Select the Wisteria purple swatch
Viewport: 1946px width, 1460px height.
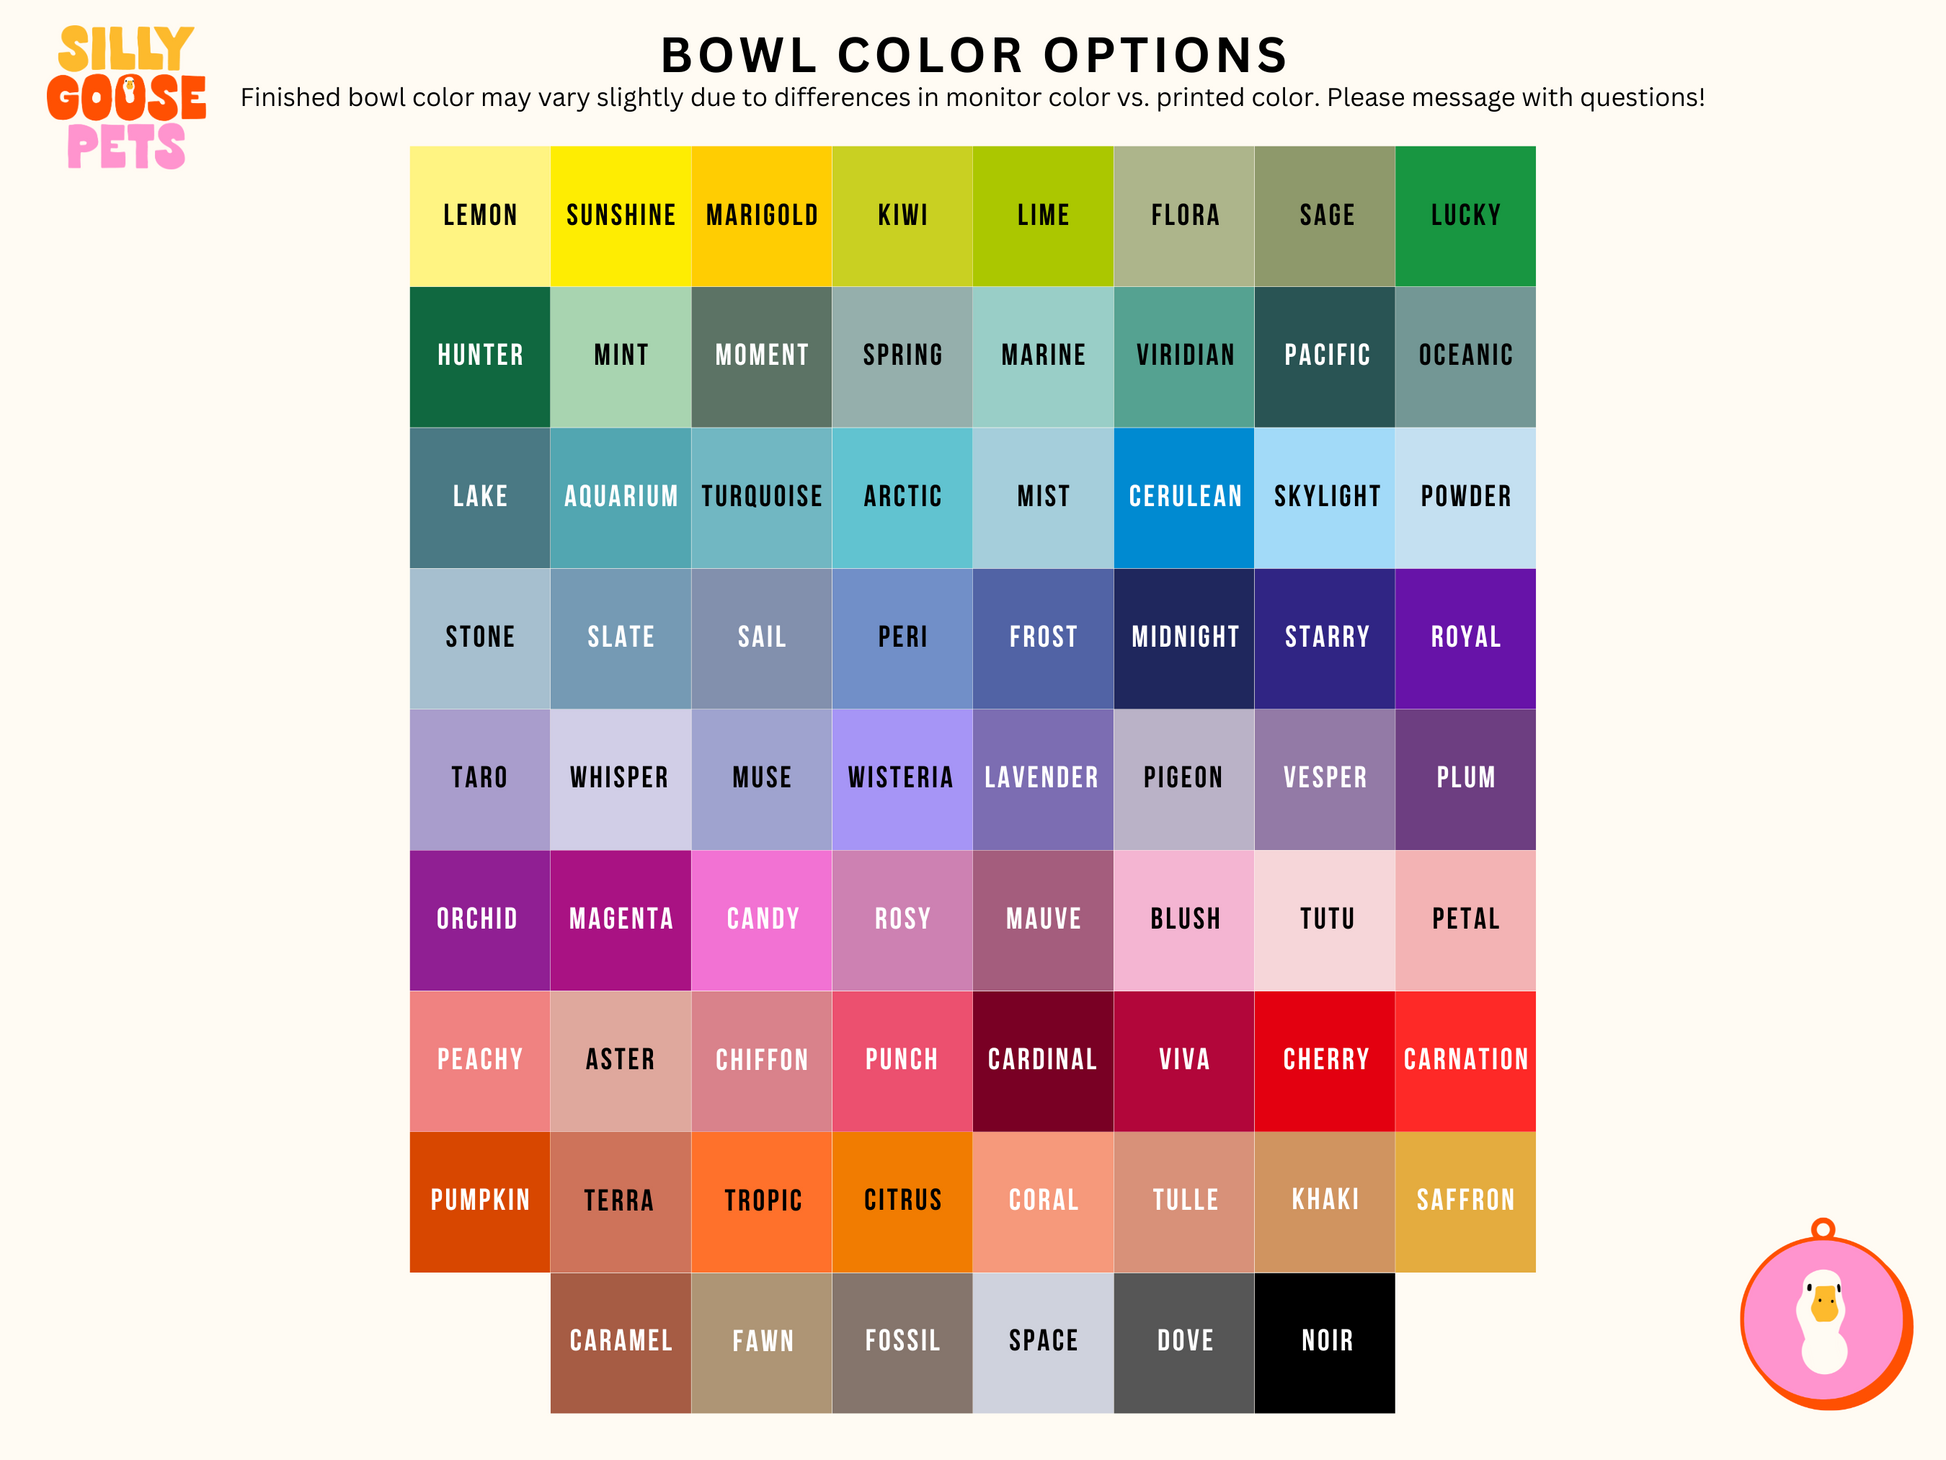(x=902, y=779)
